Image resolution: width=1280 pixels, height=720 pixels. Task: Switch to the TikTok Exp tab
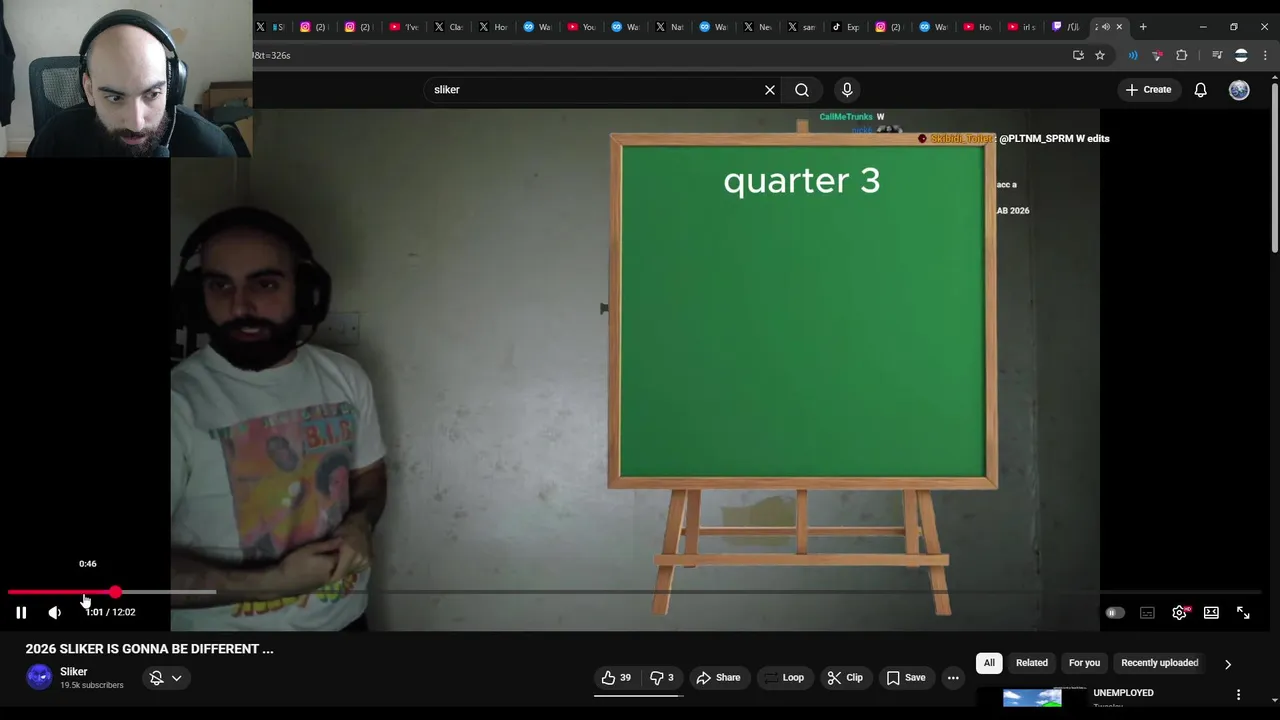845,27
